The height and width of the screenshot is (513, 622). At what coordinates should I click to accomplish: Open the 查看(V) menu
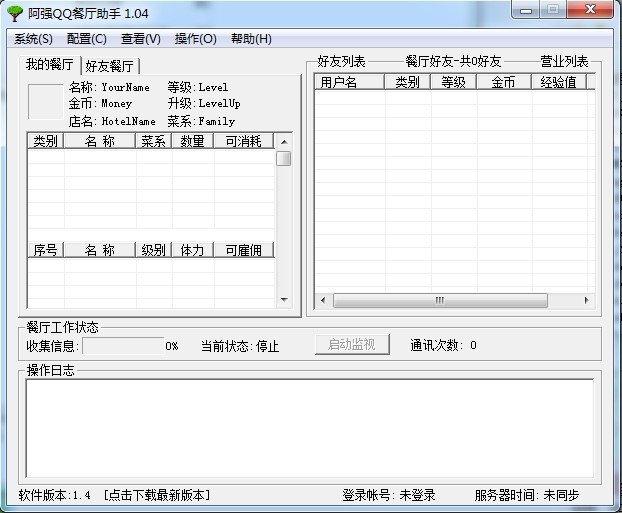tap(141, 39)
